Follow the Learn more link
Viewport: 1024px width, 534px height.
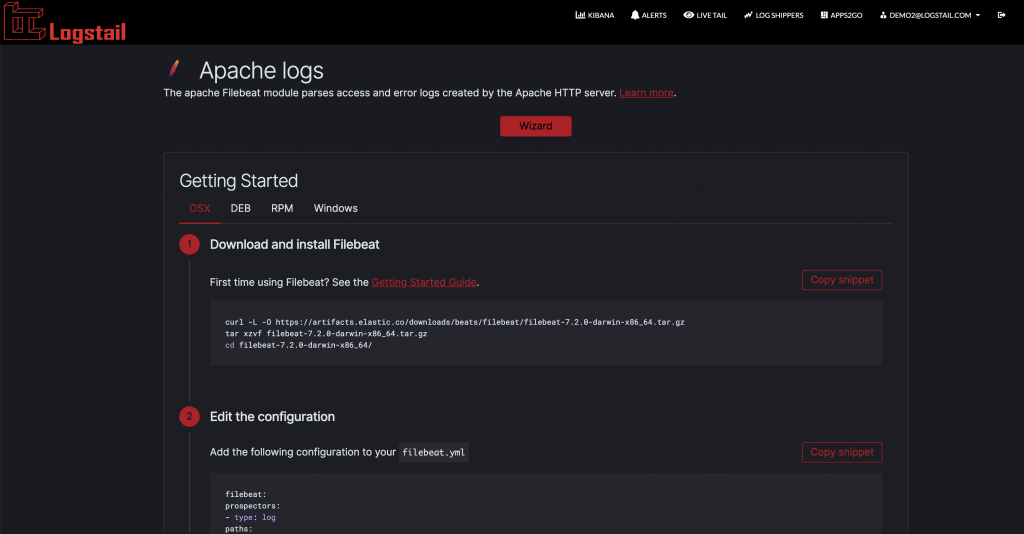646,93
